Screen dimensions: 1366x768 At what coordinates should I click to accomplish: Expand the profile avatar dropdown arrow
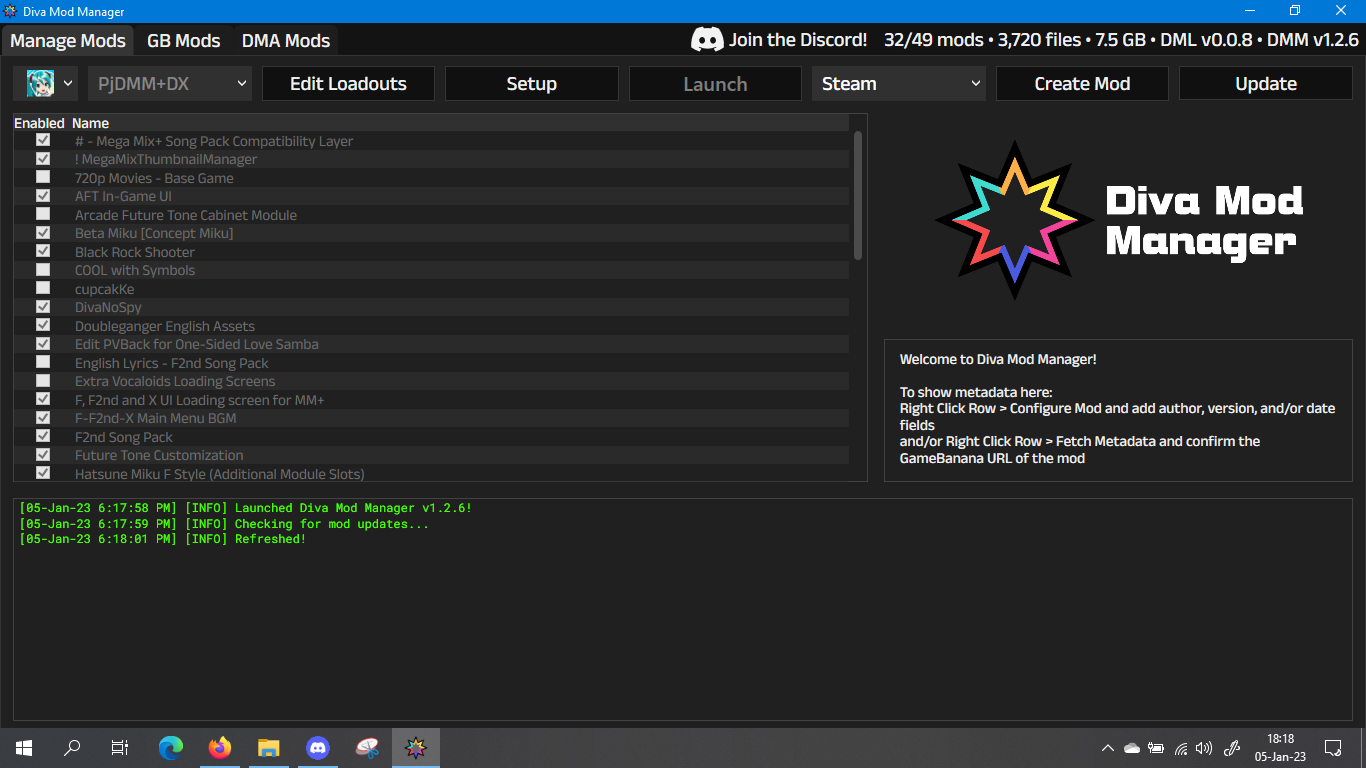coord(68,84)
